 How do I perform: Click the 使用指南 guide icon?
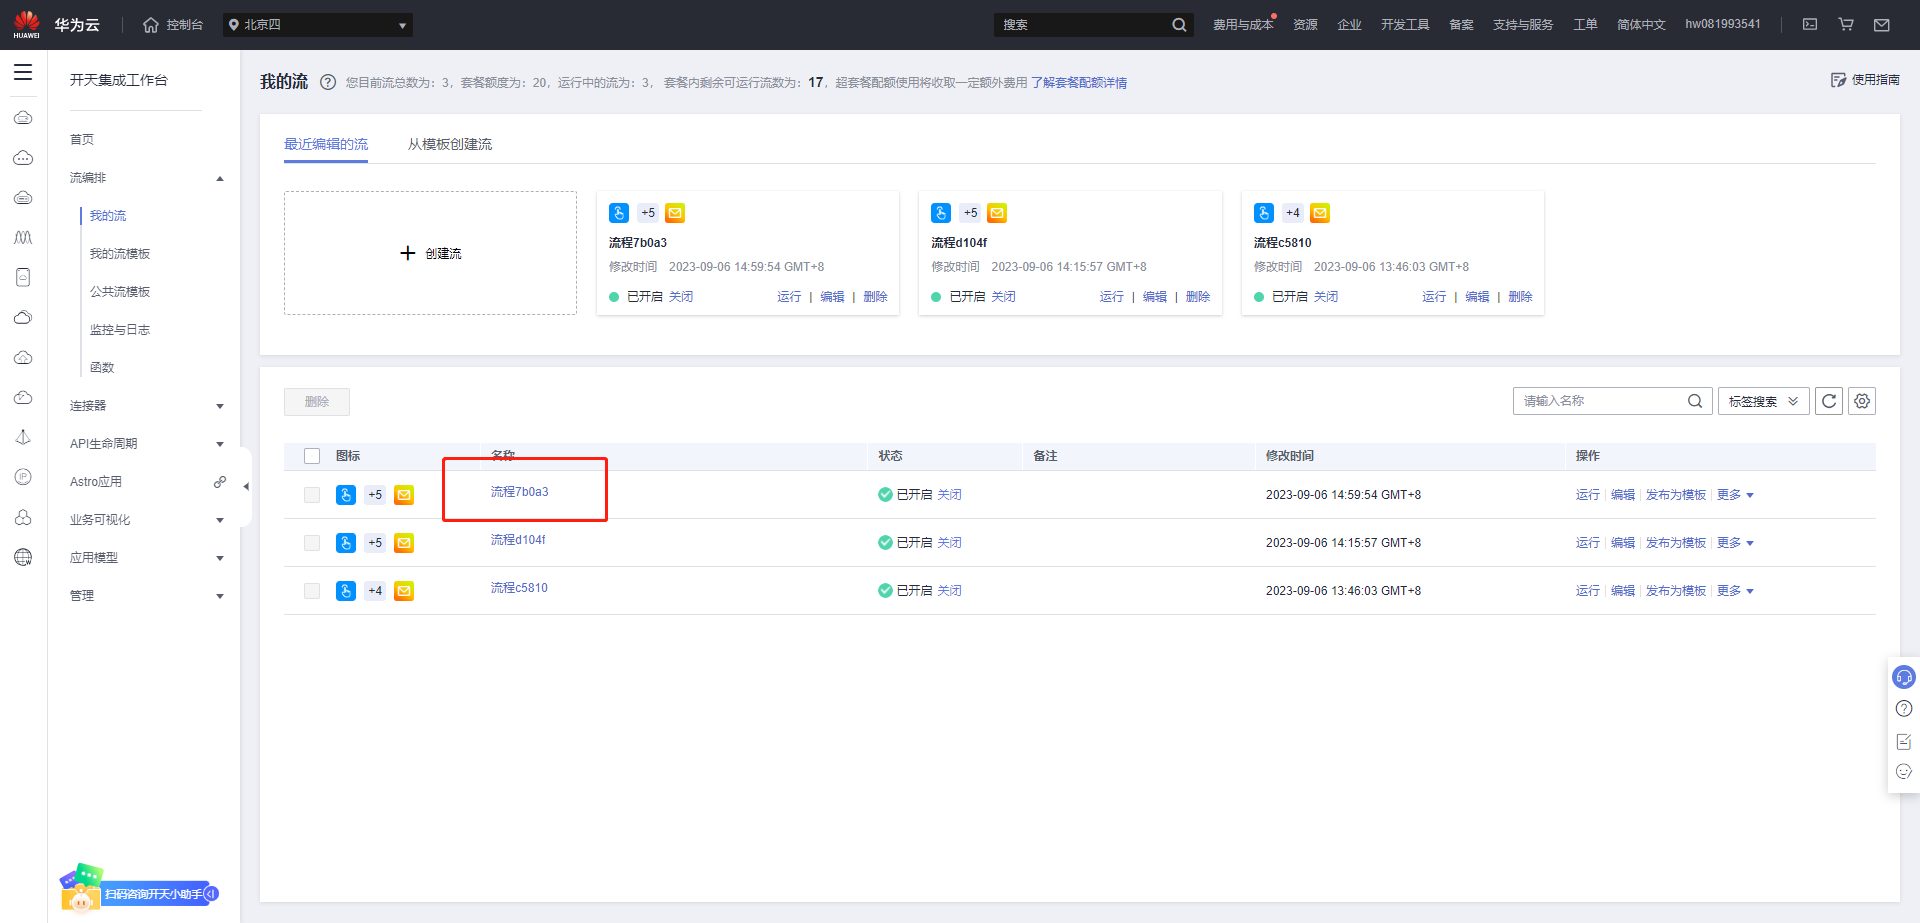pos(1838,80)
